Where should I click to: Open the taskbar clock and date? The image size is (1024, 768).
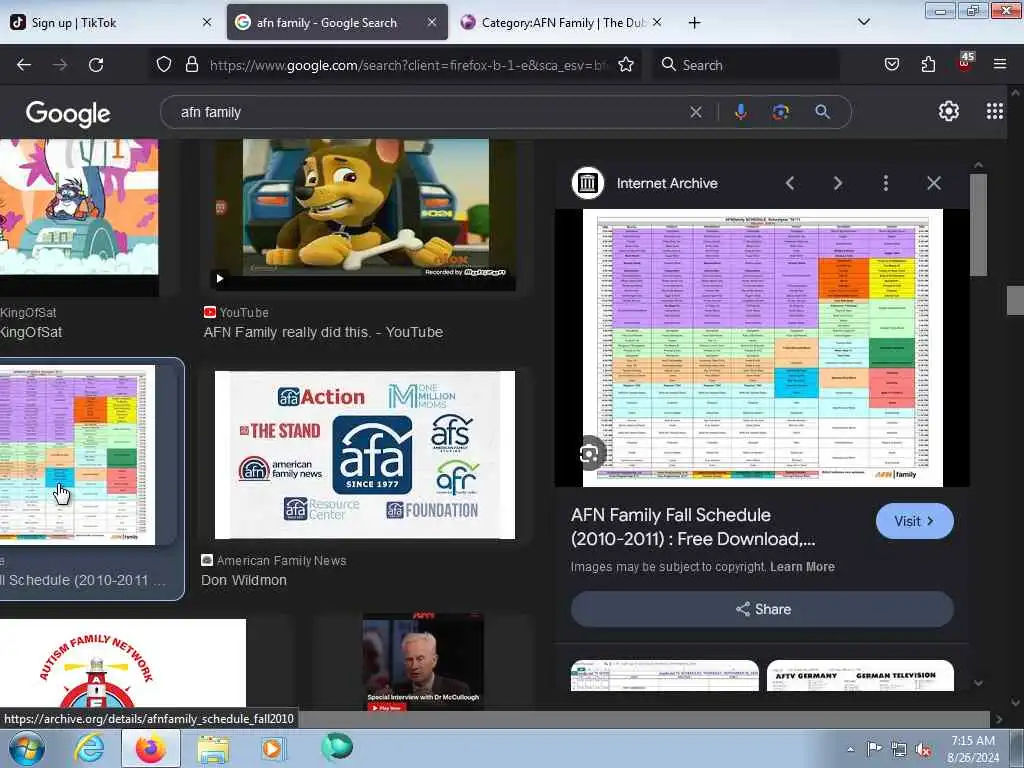pos(973,749)
